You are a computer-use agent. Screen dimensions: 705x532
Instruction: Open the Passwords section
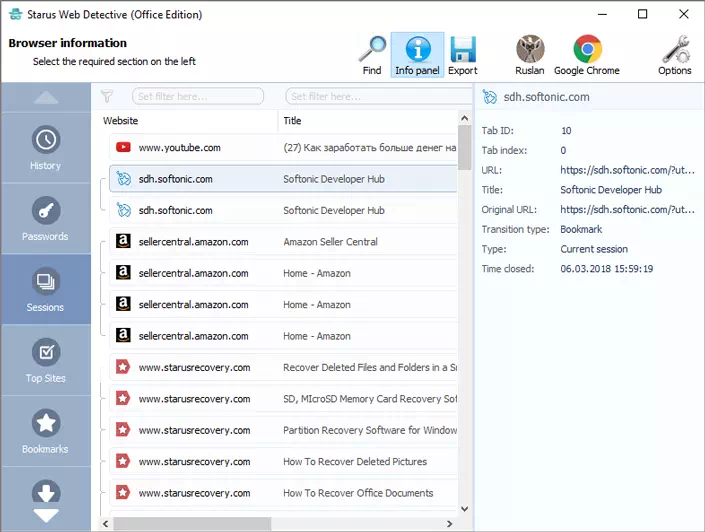(x=46, y=219)
